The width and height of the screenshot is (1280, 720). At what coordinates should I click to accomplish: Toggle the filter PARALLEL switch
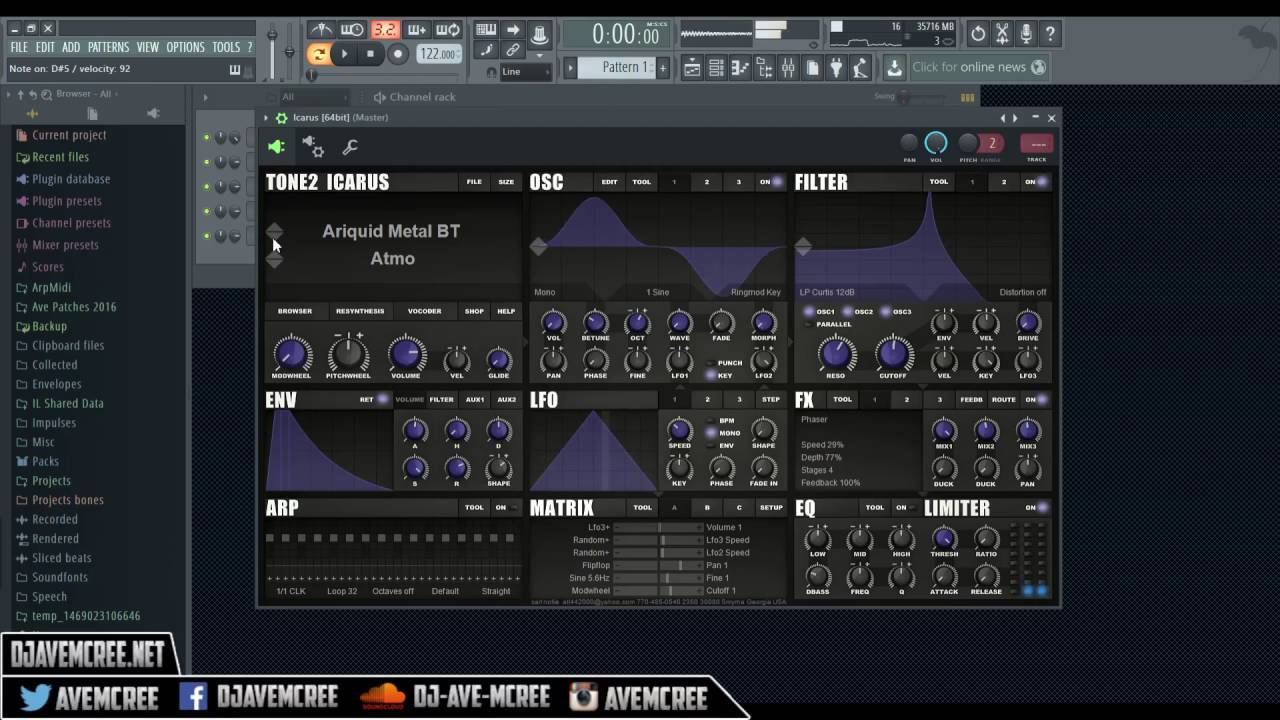808,324
